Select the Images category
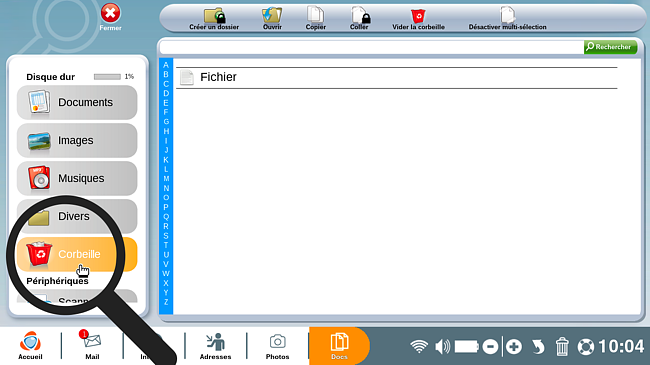 pyautogui.click(x=77, y=141)
